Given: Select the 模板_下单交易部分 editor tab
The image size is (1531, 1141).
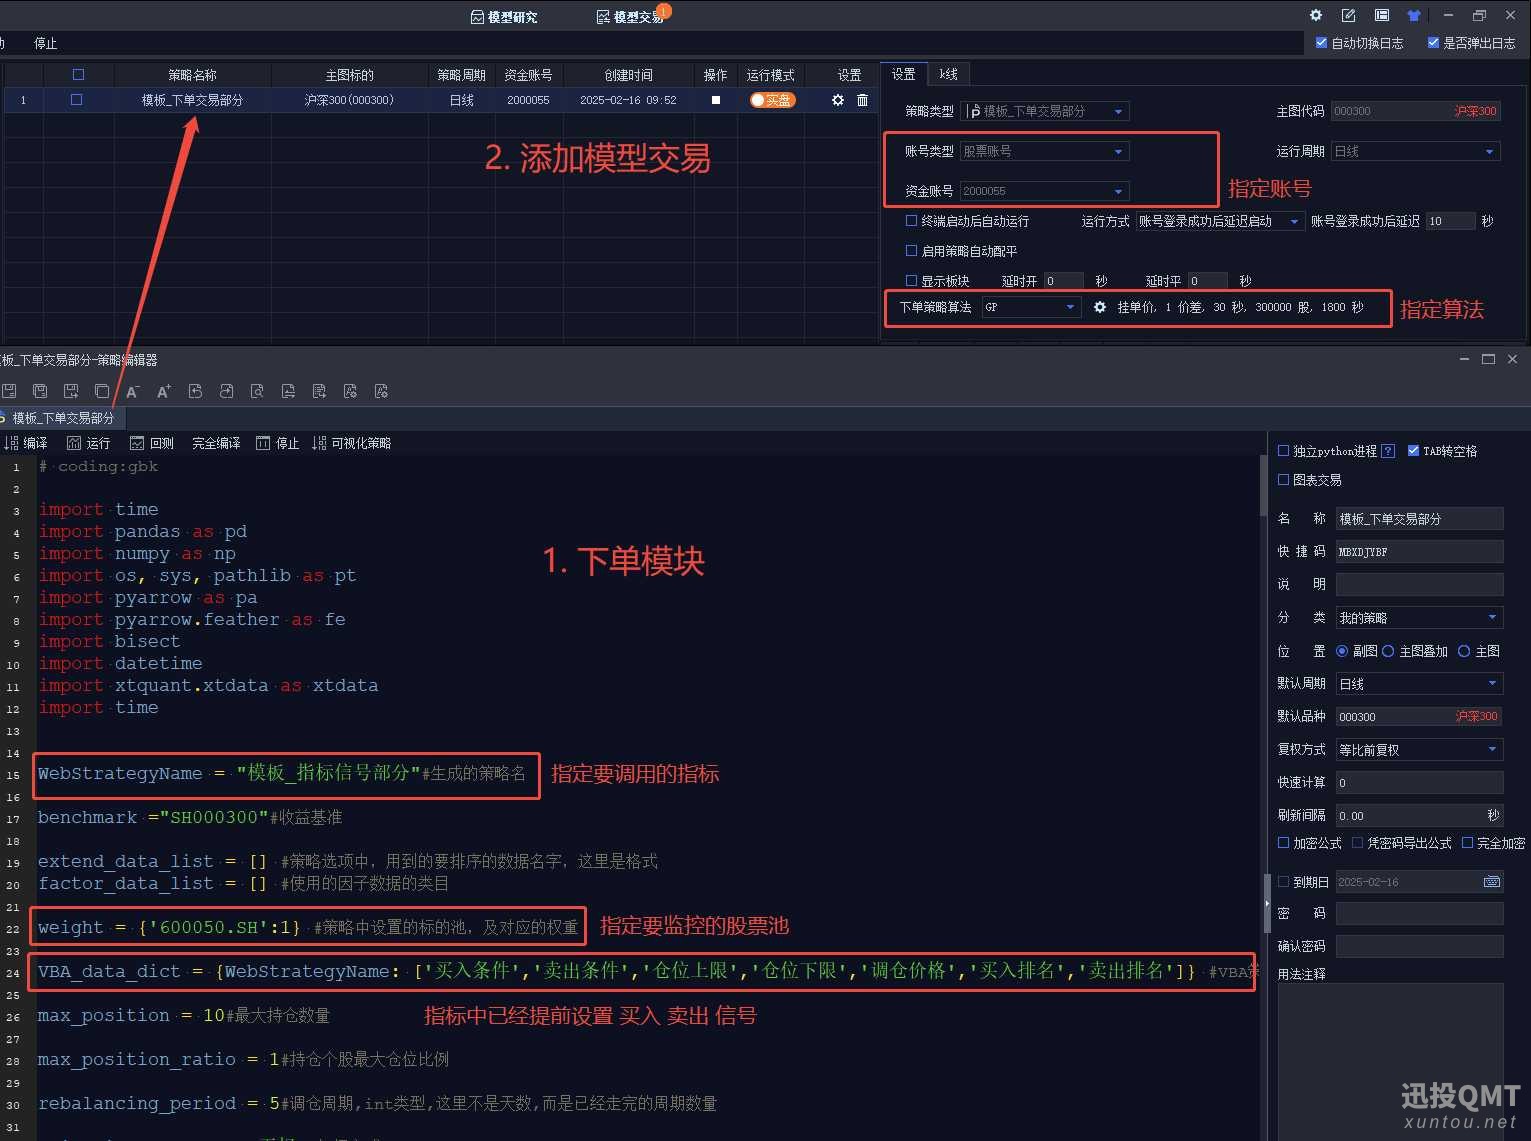Looking at the screenshot, I should pos(62,418).
